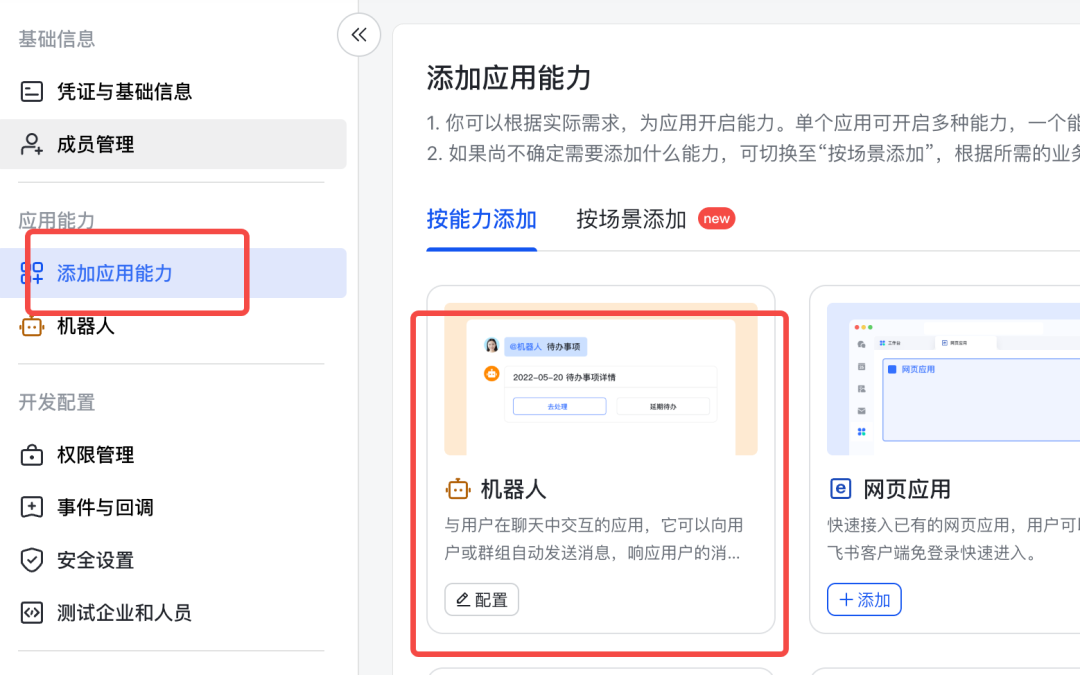
Task: Collapse the sidebar with the double-chevron button
Action: click(359, 34)
